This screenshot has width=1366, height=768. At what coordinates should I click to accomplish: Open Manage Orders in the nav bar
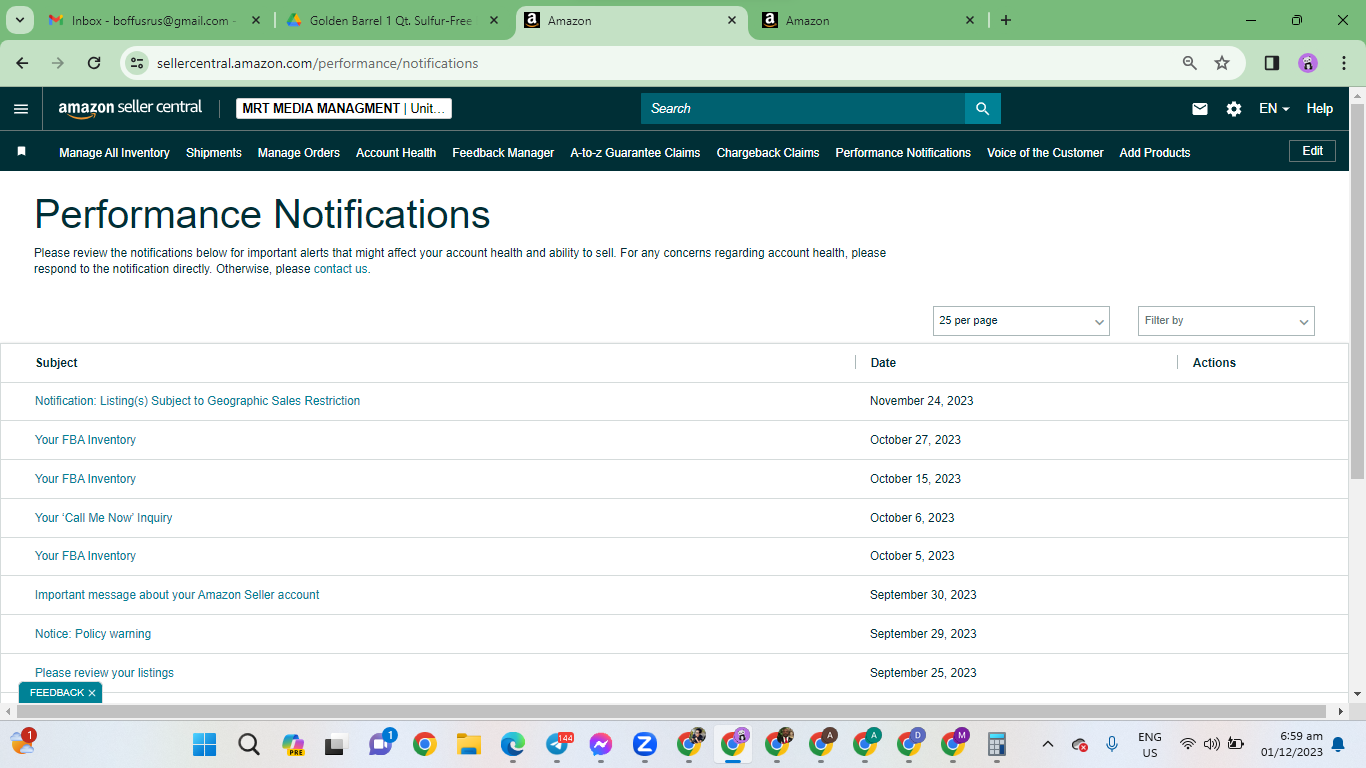(x=299, y=153)
